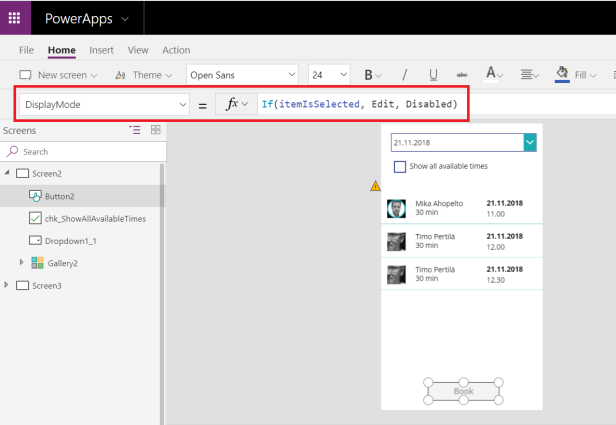This screenshot has width=616, height=425.
Task: Click the Book button on canvas
Action: (x=464, y=391)
